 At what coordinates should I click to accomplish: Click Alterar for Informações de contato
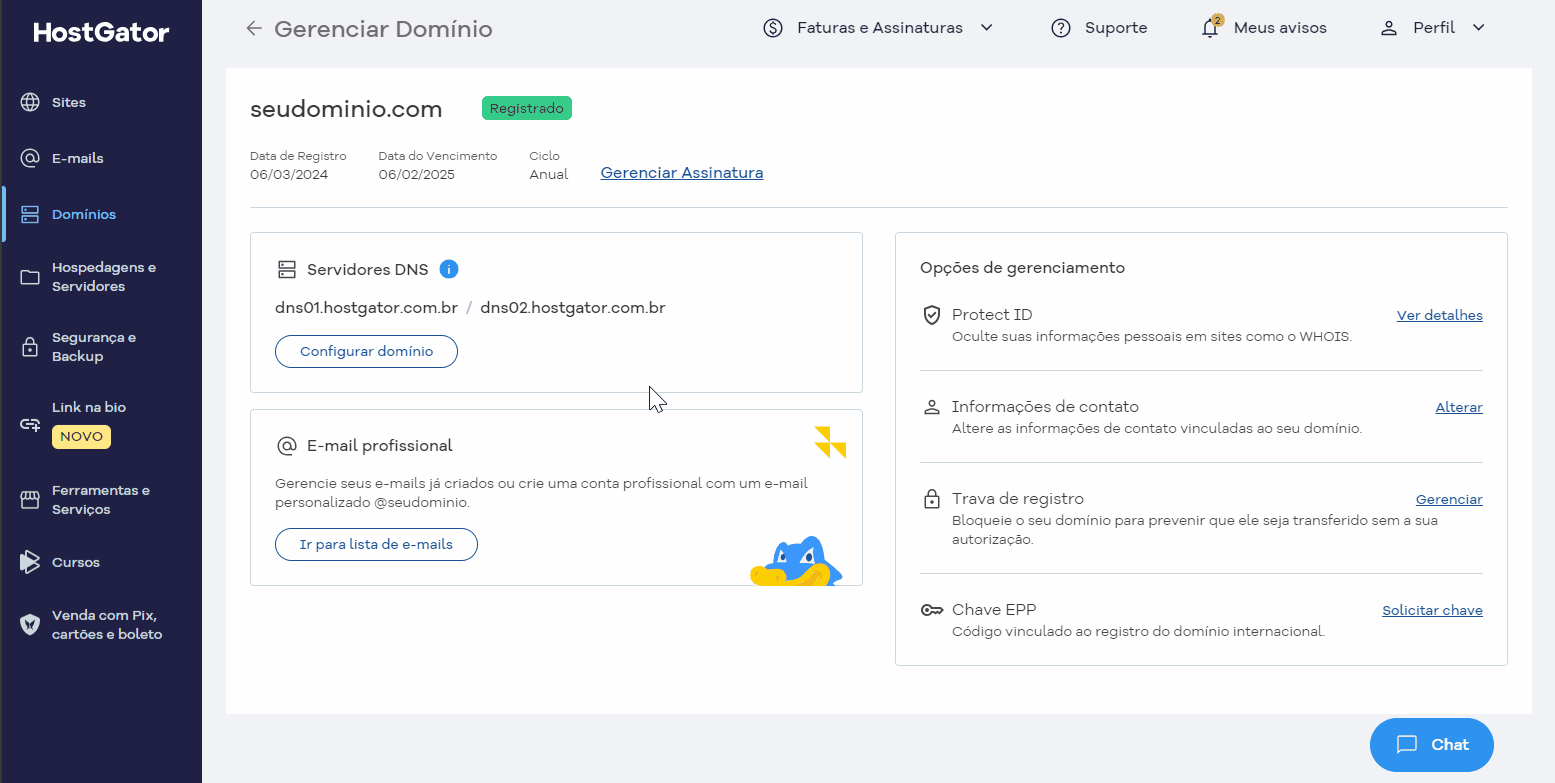click(1459, 407)
